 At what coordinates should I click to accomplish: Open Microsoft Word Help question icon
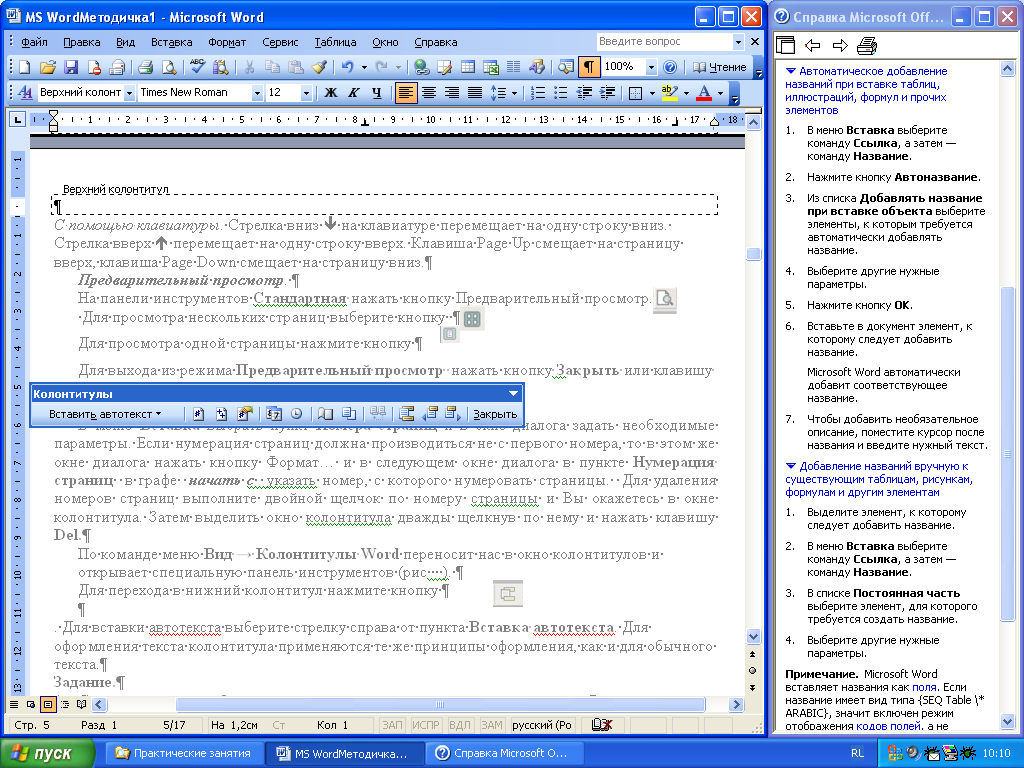click(670, 67)
